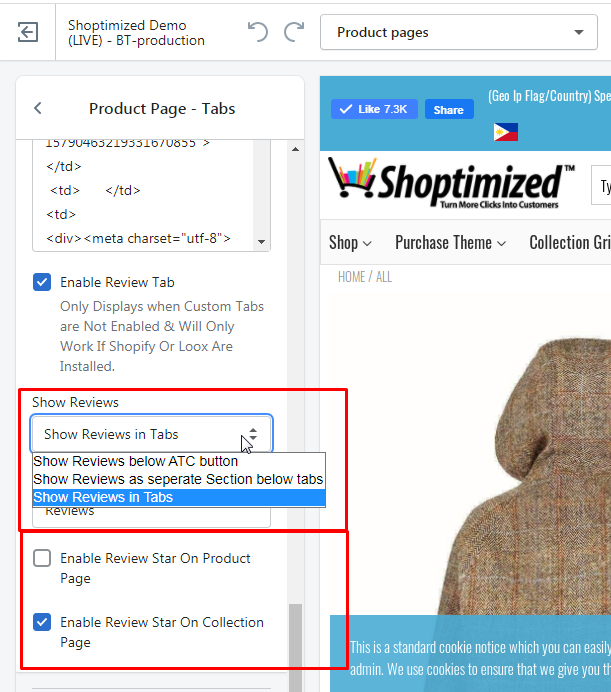
Task: Choose Show Reviews in Tabs option
Action: (179, 497)
